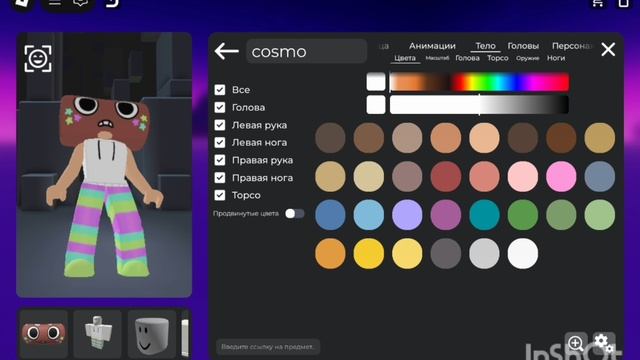Select the hot pink color swatch
The image size is (640, 360).
click(x=561, y=176)
